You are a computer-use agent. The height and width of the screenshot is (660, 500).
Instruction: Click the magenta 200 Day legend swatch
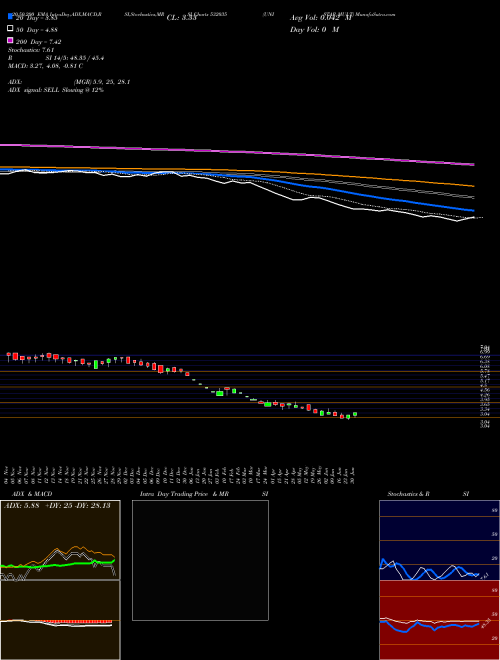[x=10, y=40]
